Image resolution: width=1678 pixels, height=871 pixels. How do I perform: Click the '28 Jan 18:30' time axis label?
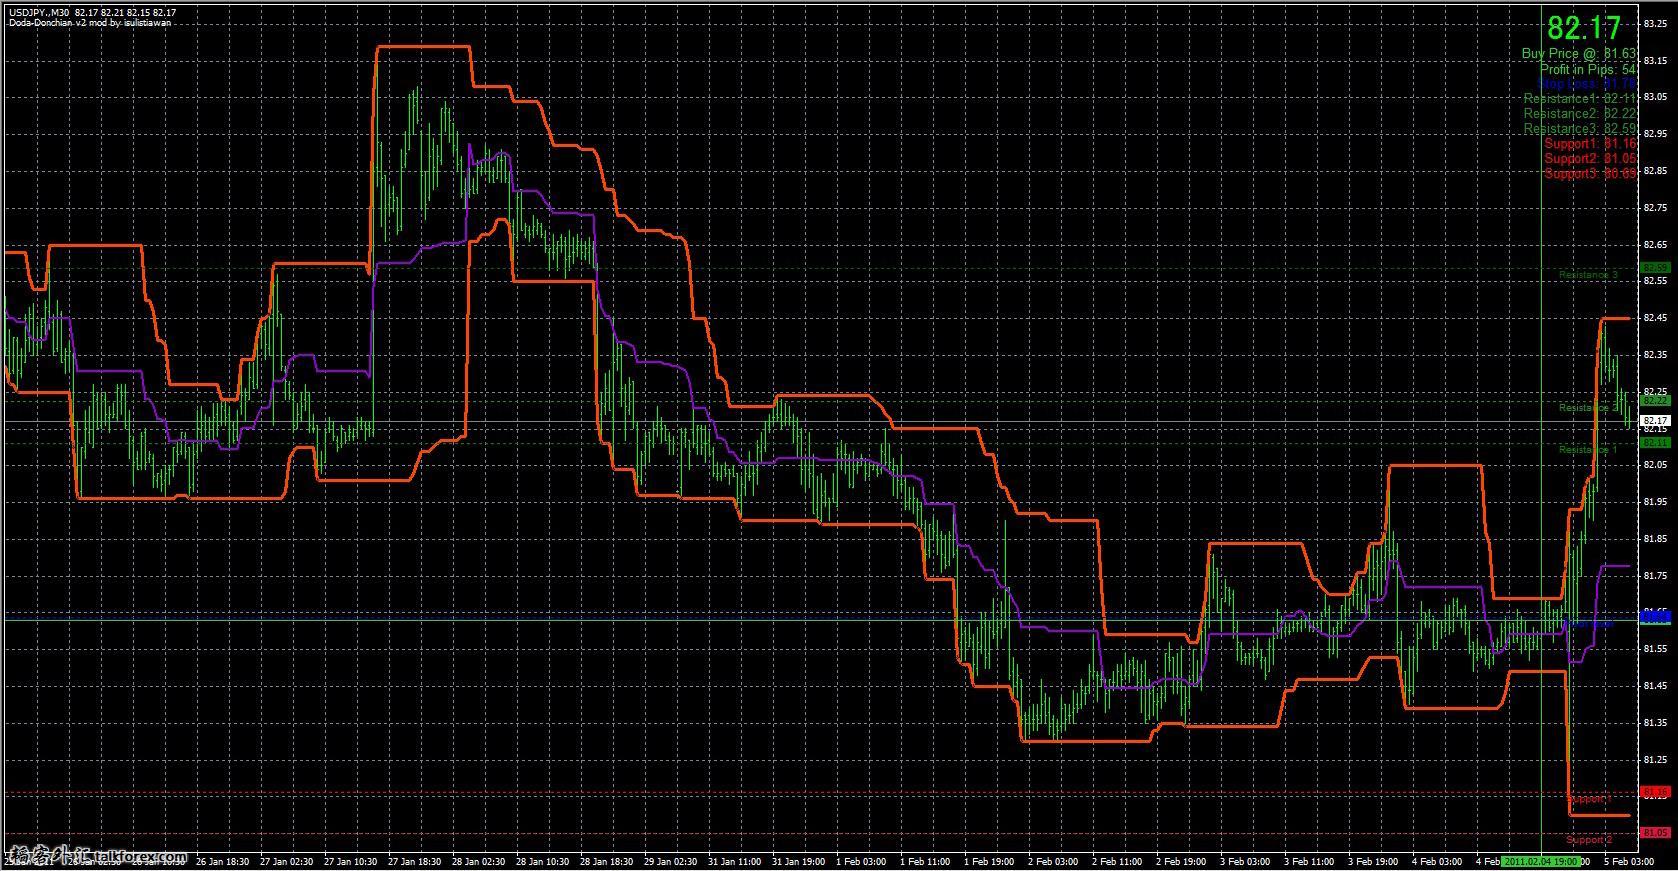(607, 861)
